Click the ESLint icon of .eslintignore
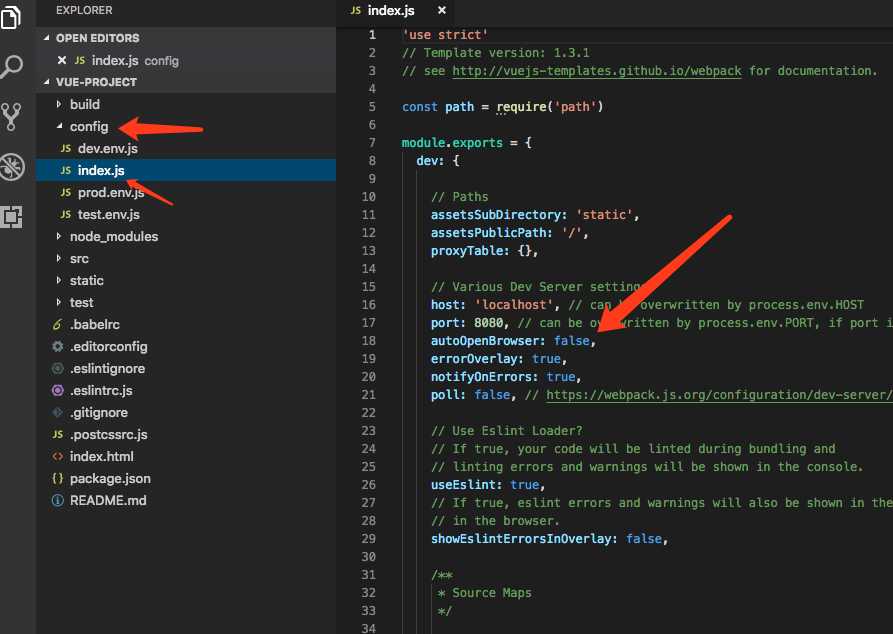 [x=58, y=369]
